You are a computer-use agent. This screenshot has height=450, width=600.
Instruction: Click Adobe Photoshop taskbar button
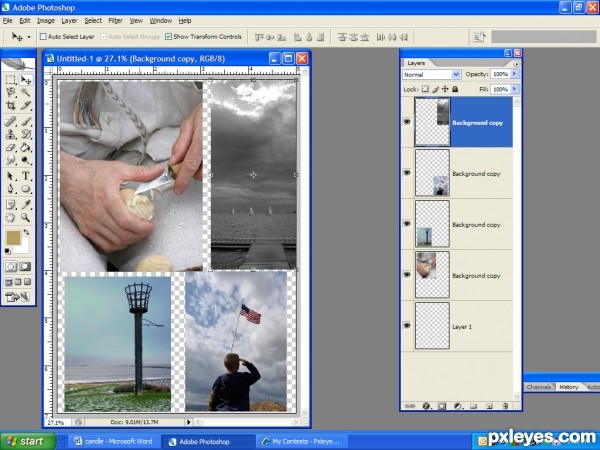click(x=208, y=441)
